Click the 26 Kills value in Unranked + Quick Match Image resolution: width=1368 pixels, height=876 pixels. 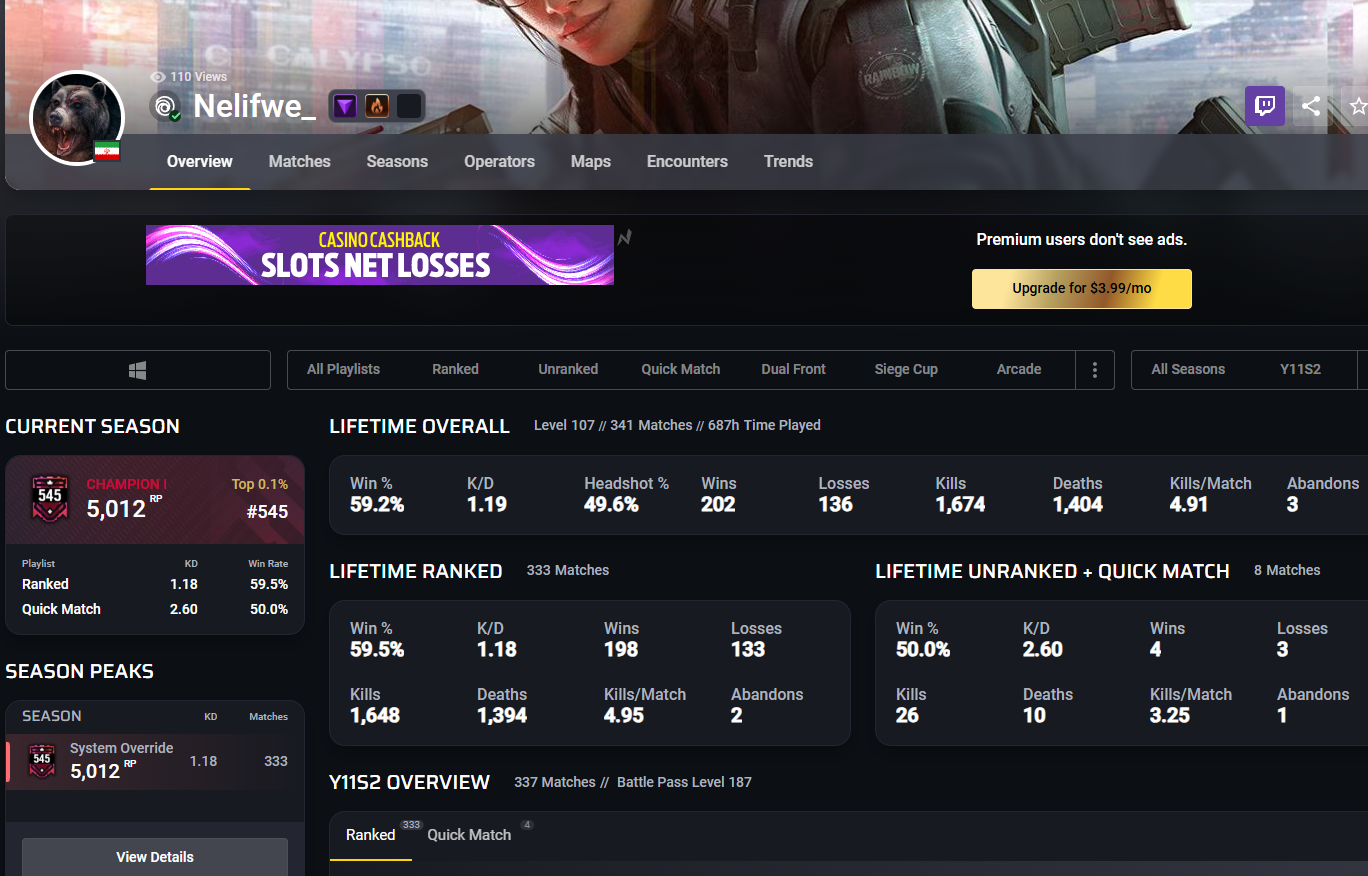click(907, 716)
